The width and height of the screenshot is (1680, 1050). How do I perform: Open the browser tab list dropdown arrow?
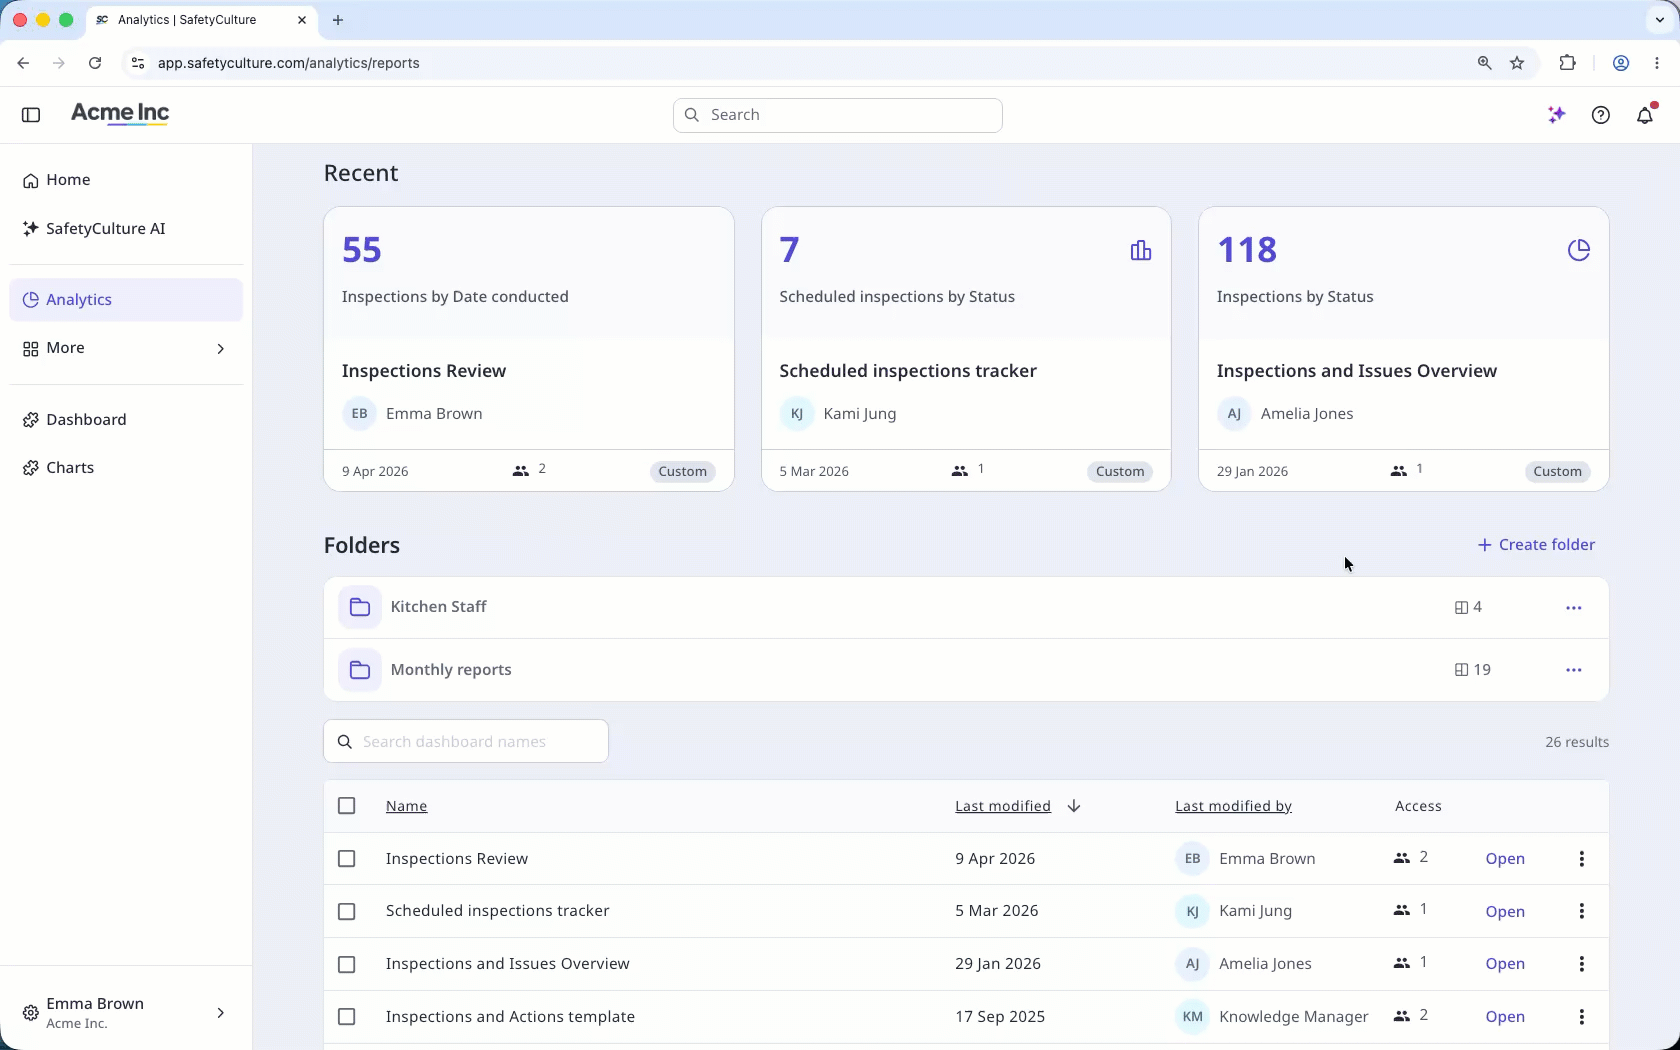point(1660,20)
